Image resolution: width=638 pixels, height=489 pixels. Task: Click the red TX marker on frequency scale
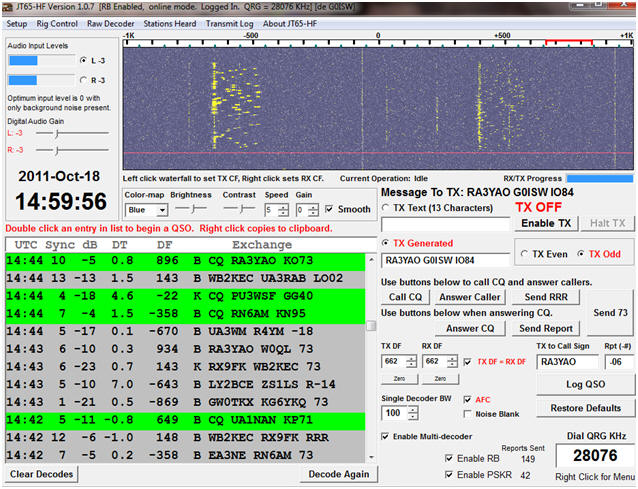point(568,42)
